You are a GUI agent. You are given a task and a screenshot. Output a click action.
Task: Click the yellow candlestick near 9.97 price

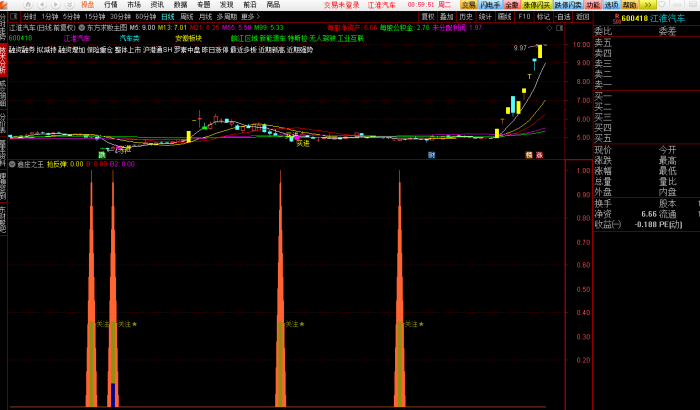pyautogui.click(x=541, y=50)
